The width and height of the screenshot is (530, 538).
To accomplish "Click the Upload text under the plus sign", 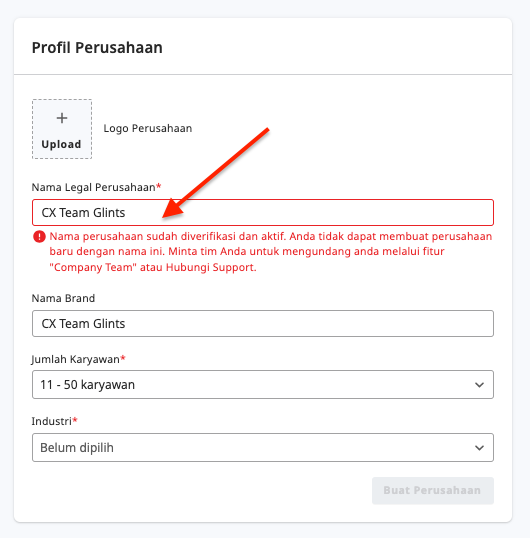I will click(x=61, y=144).
